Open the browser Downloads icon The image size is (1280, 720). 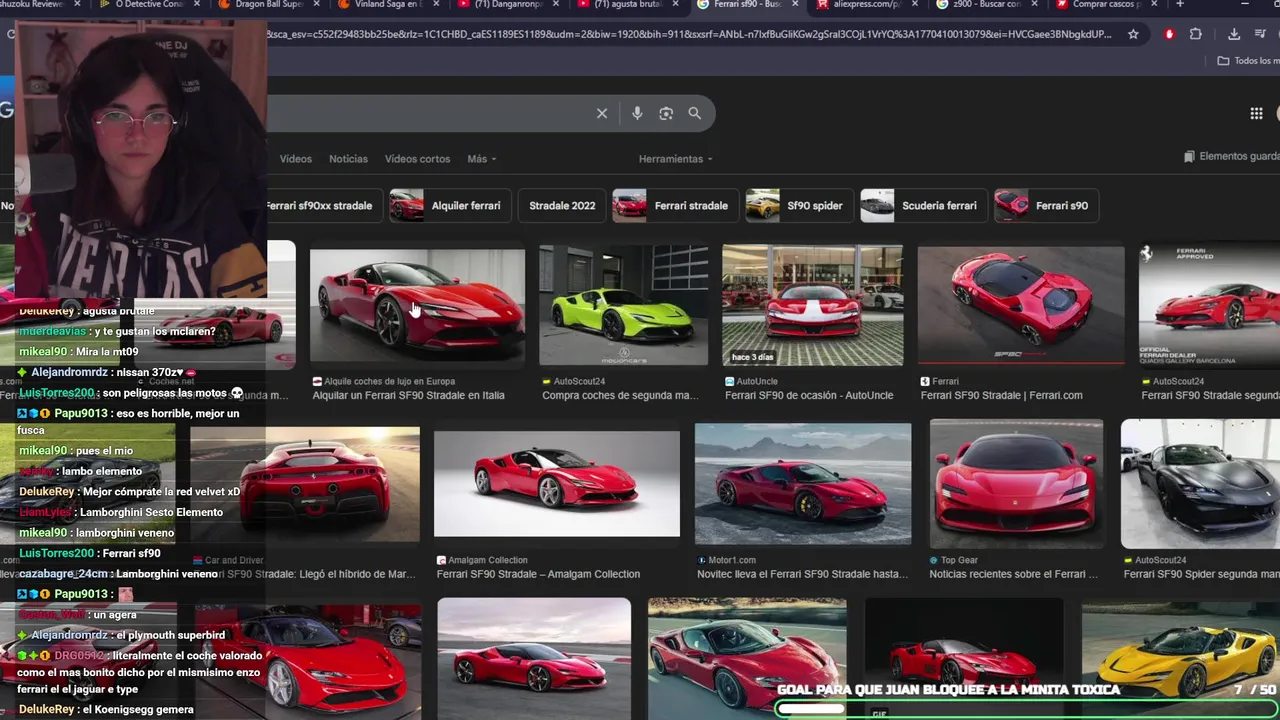(1234, 34)
